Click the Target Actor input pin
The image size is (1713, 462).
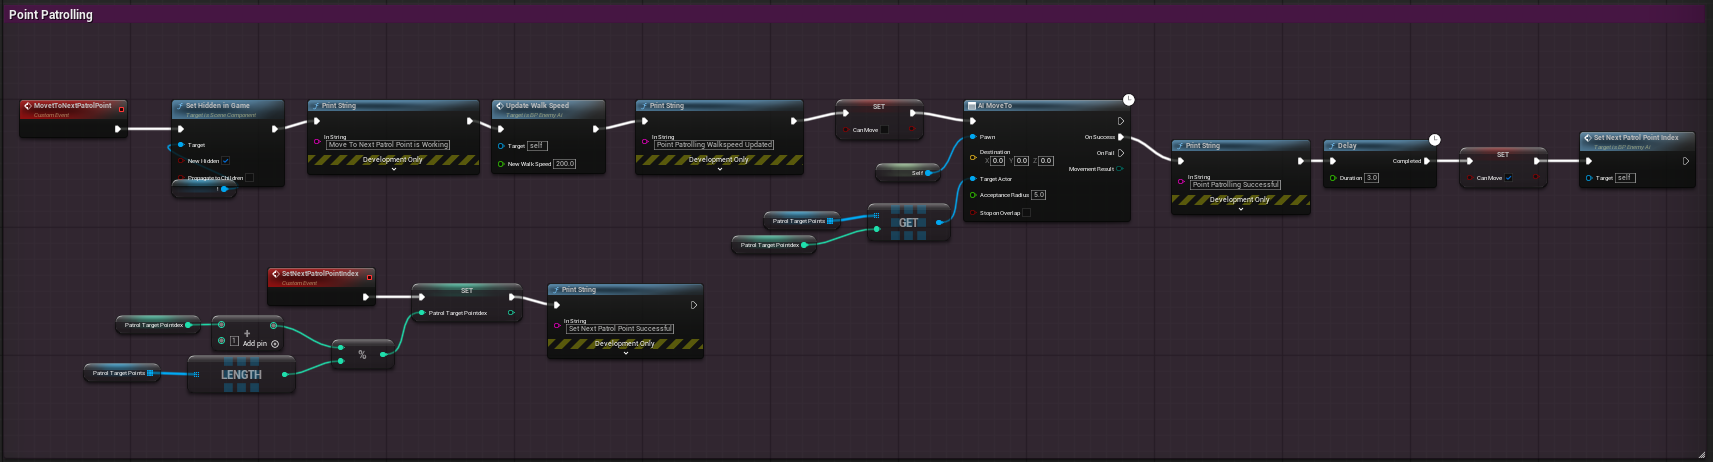pyautogui.click(x=973, y=179)
